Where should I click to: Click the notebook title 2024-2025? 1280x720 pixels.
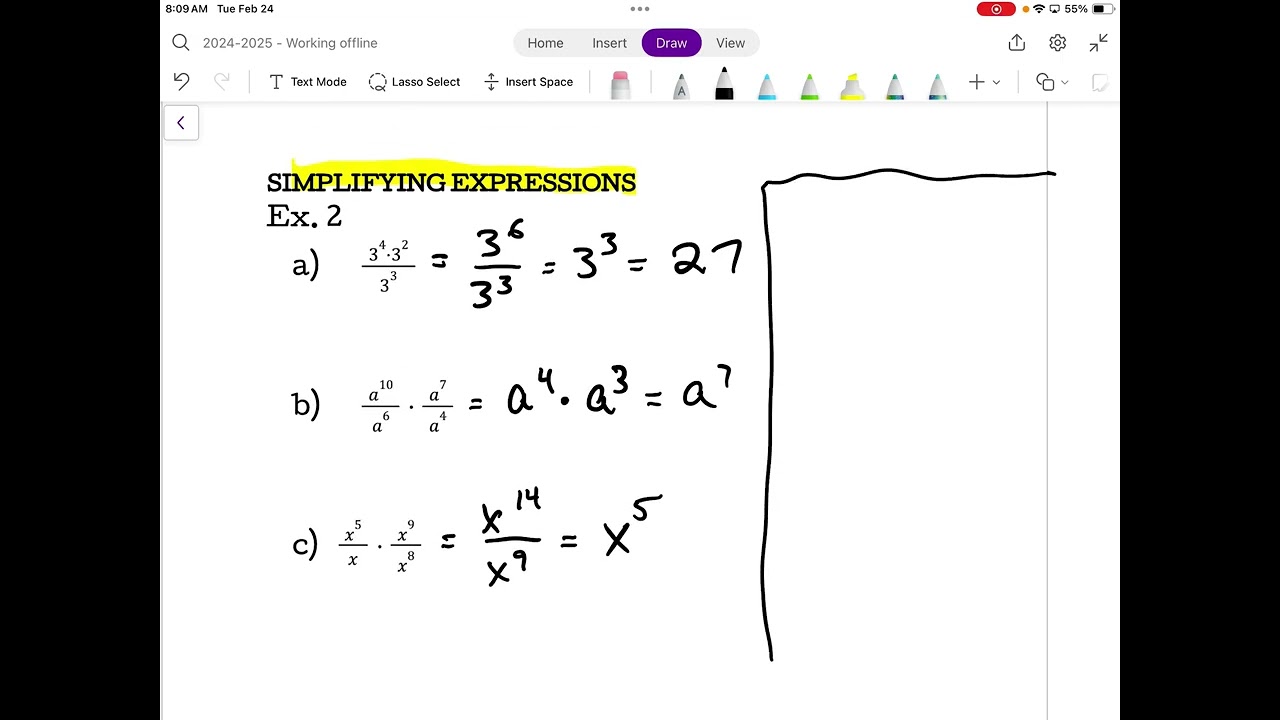click(290, 43)
